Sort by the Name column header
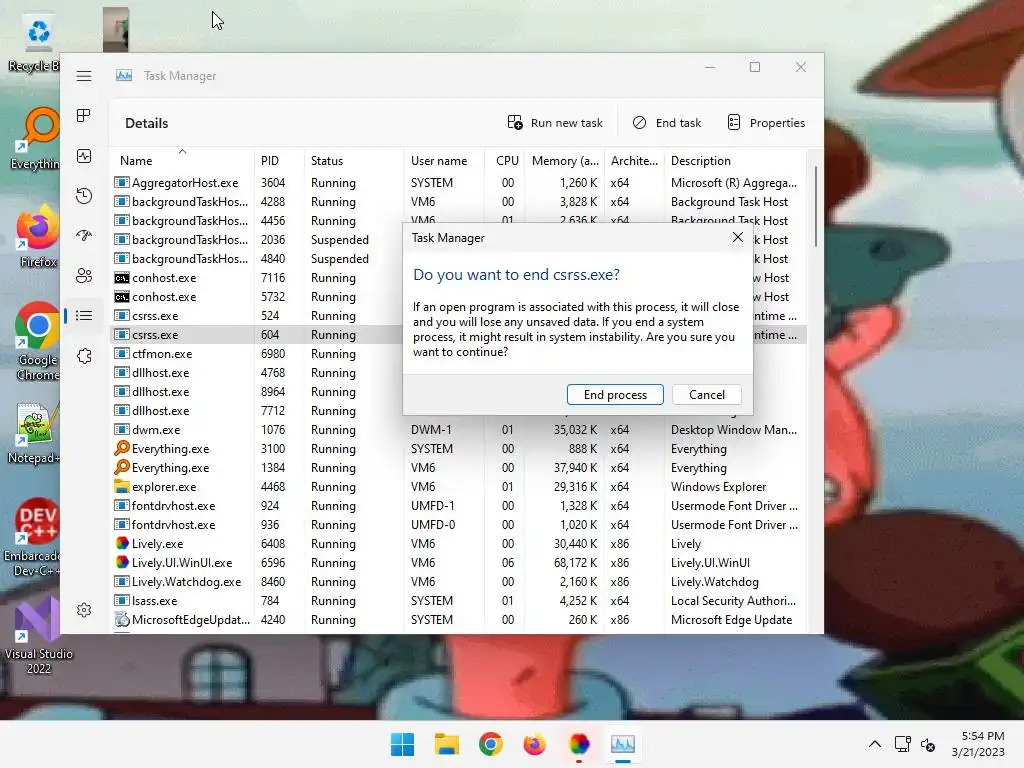Viewport: 1024px width, 768px height. click(182, 161)
